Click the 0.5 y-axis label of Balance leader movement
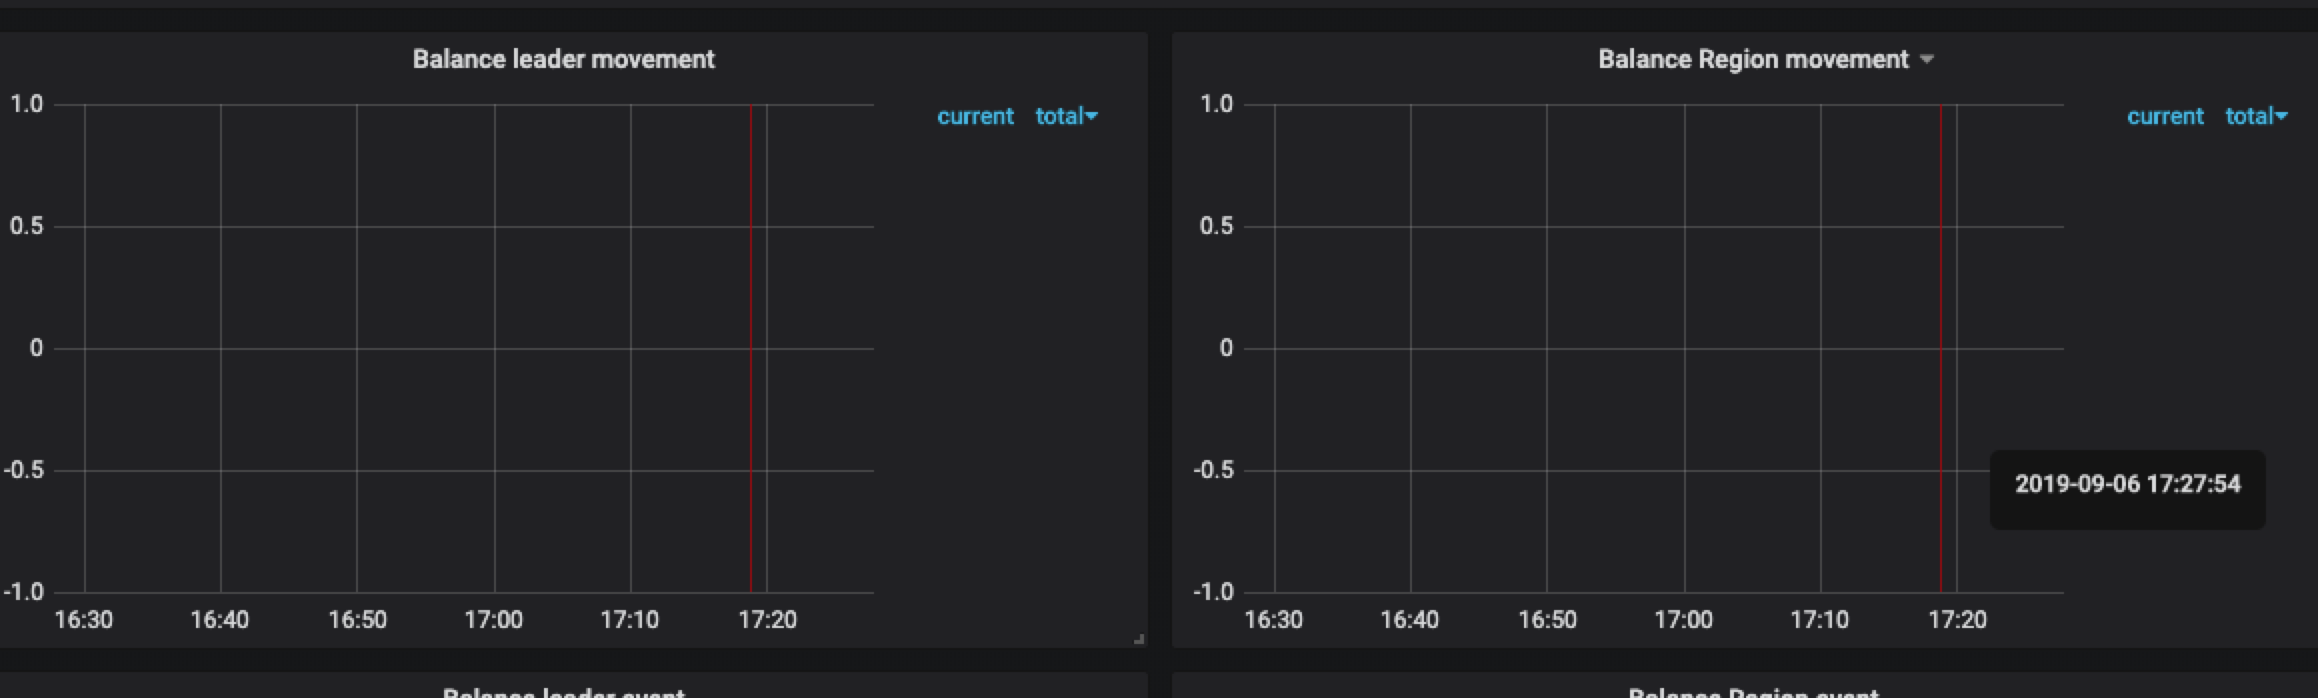2318x698 pixels. [x=27, y=227]
